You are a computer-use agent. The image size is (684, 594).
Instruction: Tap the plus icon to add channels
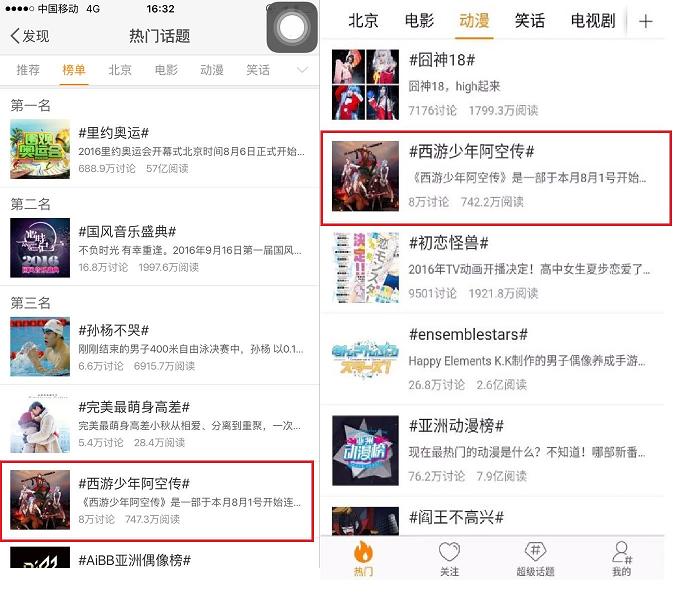point(645,21)
